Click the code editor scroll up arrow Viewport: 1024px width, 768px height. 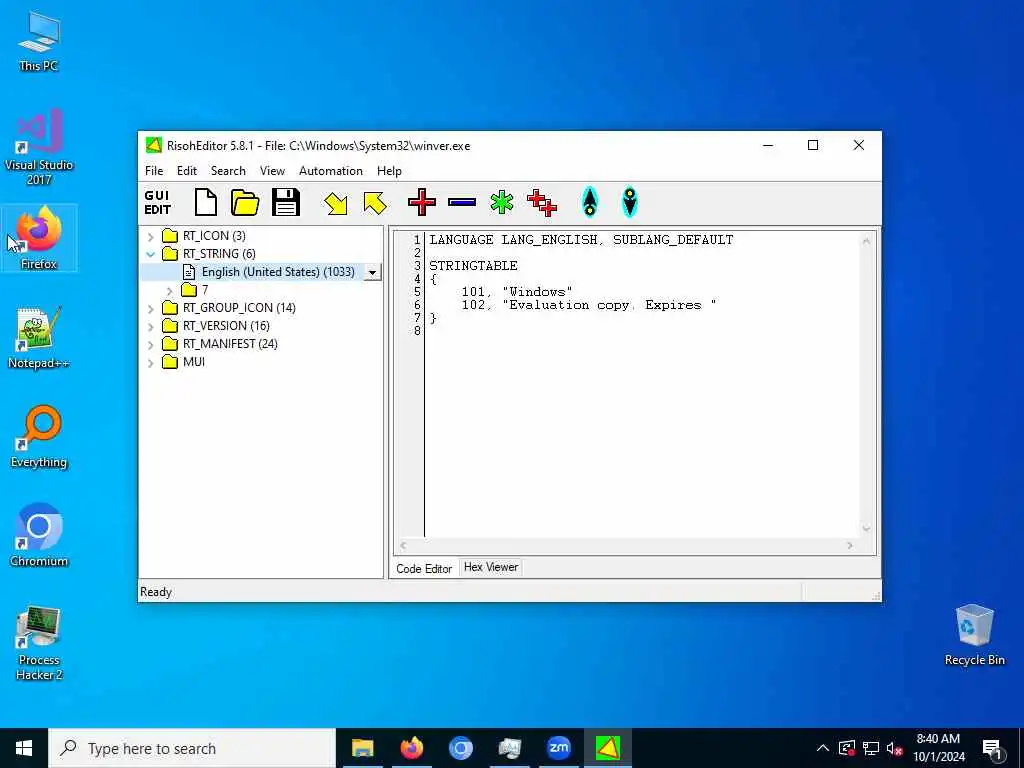coord(867,241)
